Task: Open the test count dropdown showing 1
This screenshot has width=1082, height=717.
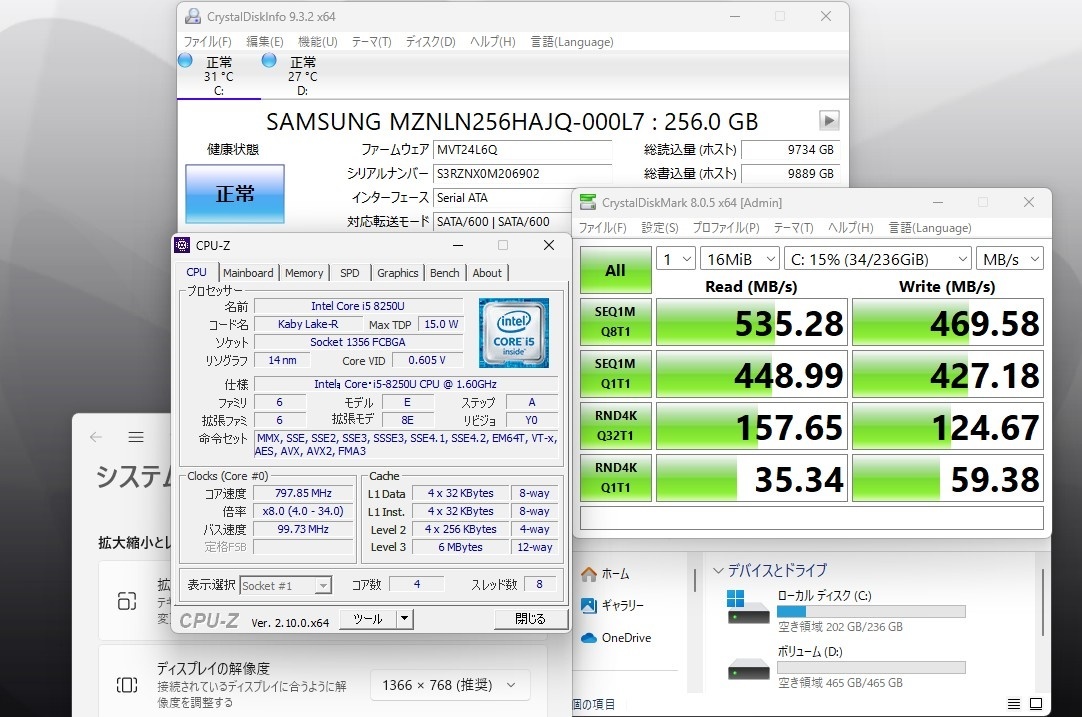Action: [675, 259]
